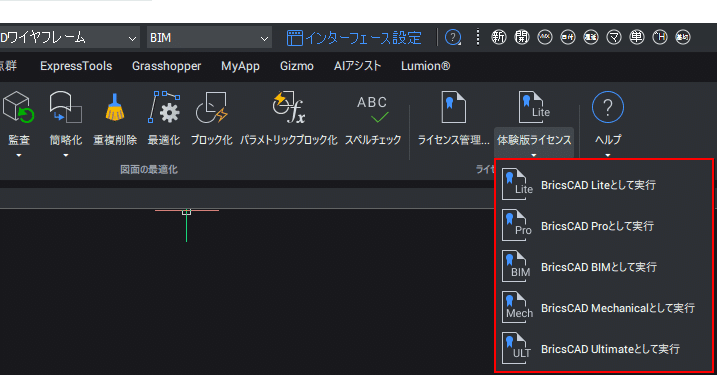Run the スペルチェック ABC tool
This screenshot has width=717, height=375.
click(x=372, y=109)
